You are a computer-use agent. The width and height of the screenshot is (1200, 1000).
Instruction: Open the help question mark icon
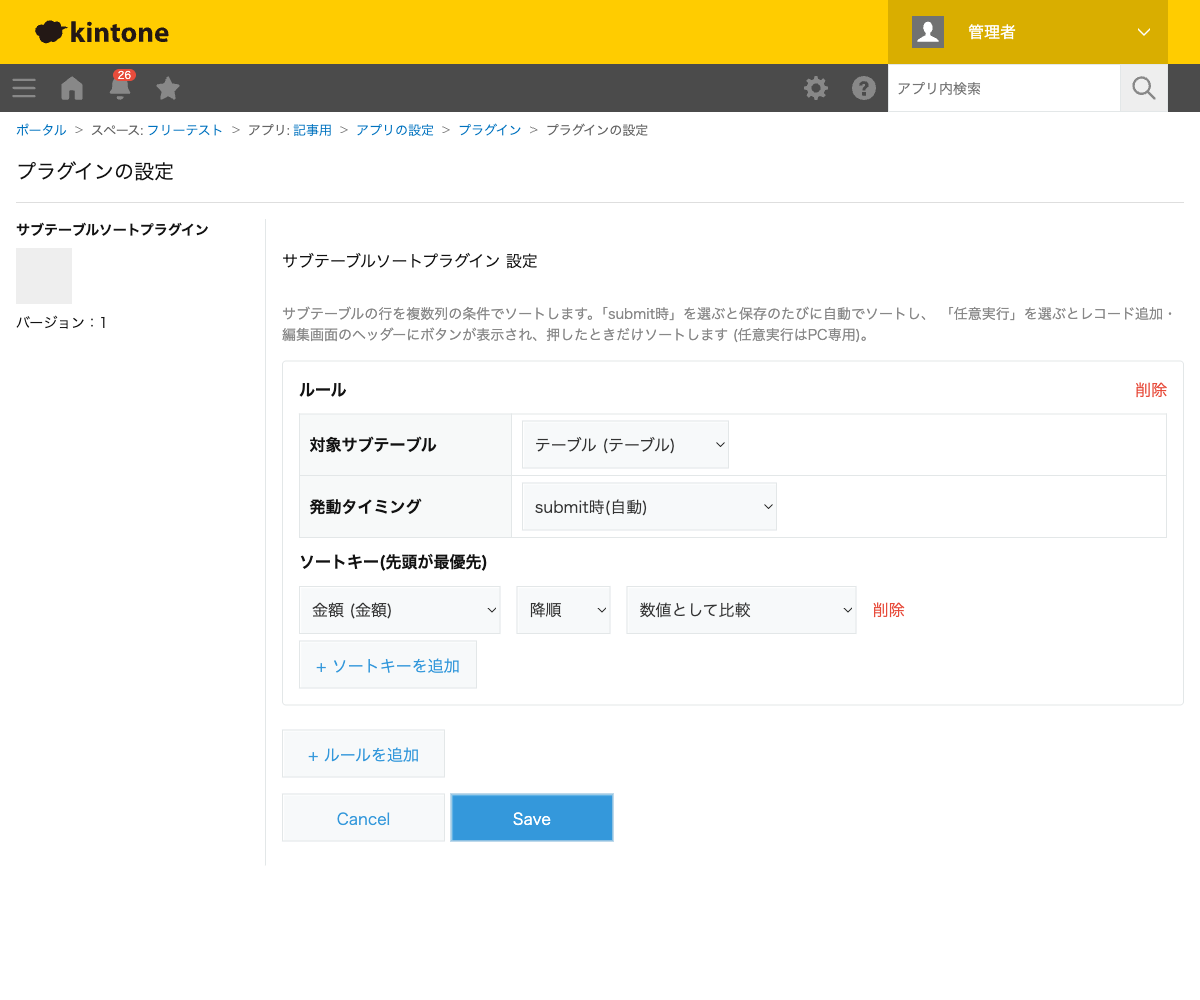point(864,88)
